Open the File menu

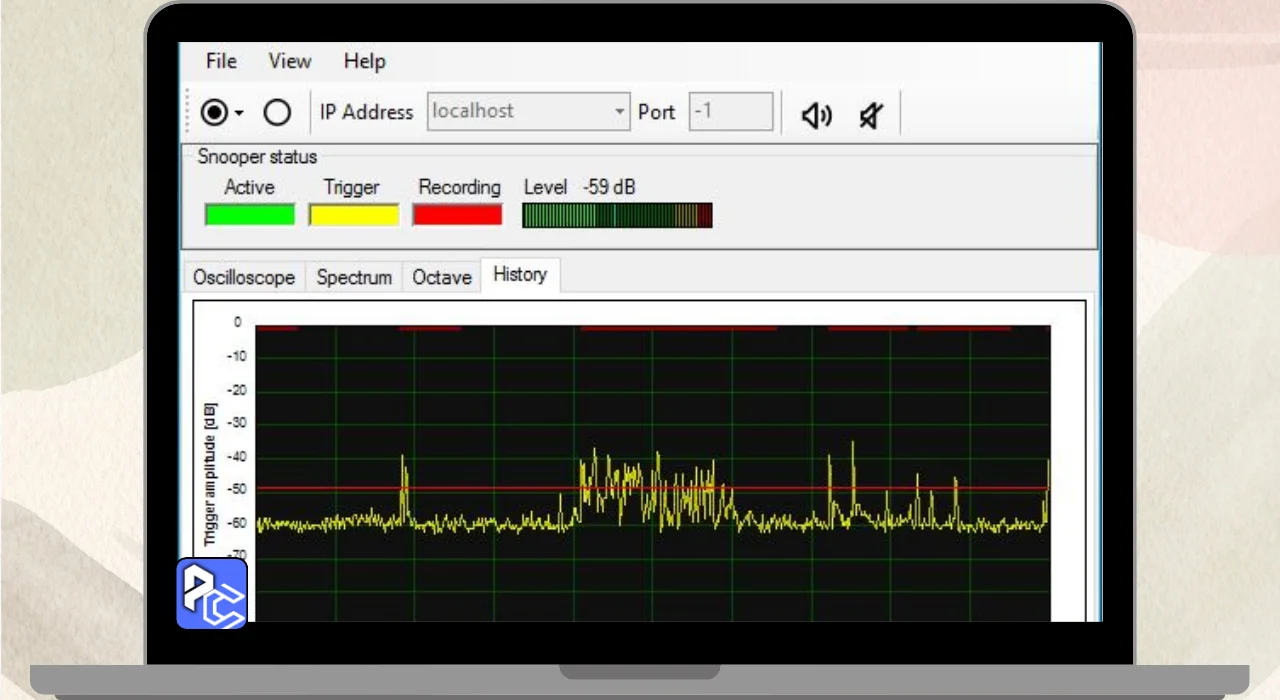coord(221,61)
